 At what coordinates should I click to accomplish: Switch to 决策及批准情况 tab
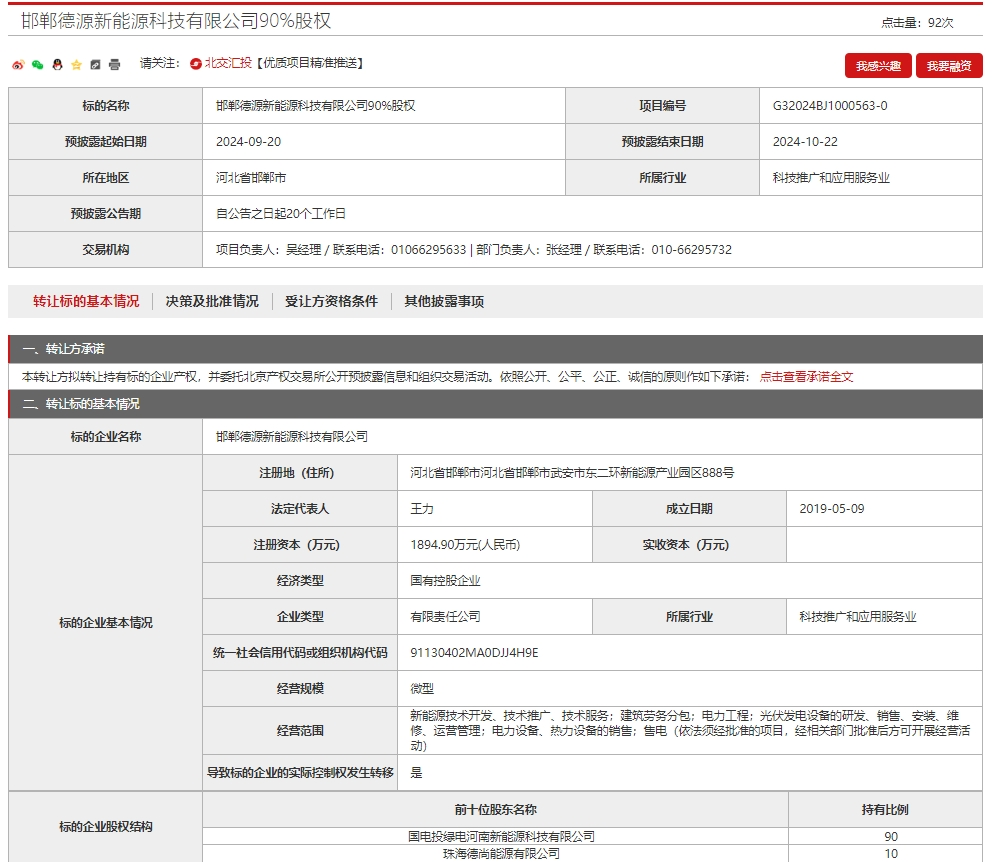point(212,301)
